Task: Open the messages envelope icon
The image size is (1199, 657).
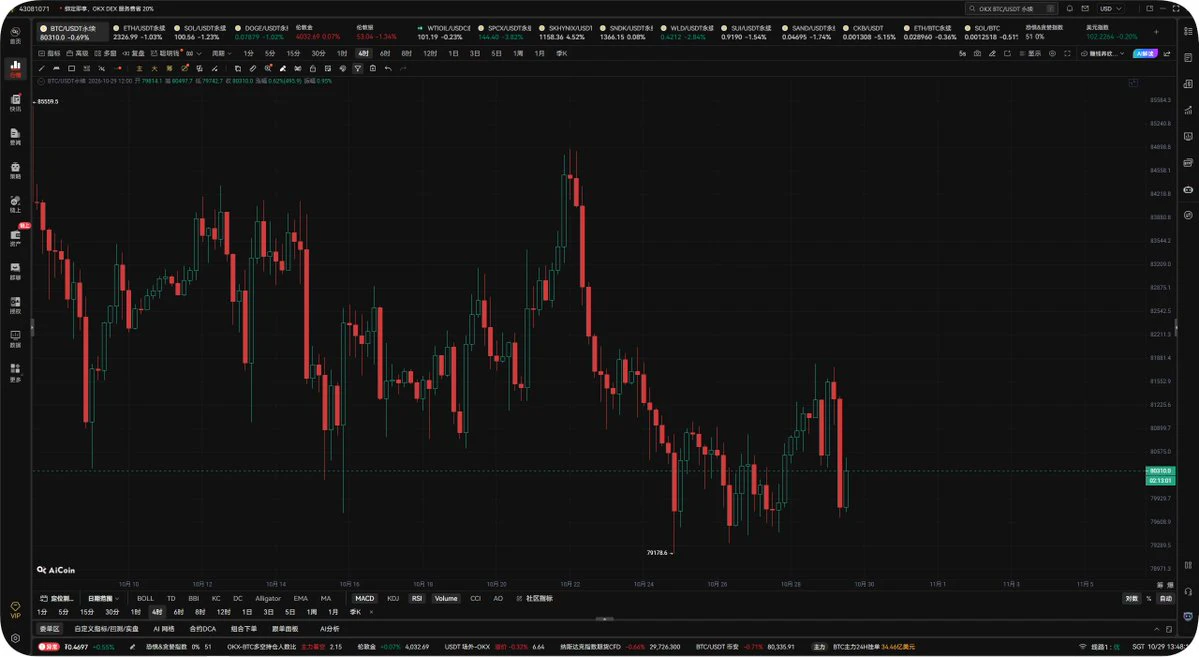Action: (1085, 8)
